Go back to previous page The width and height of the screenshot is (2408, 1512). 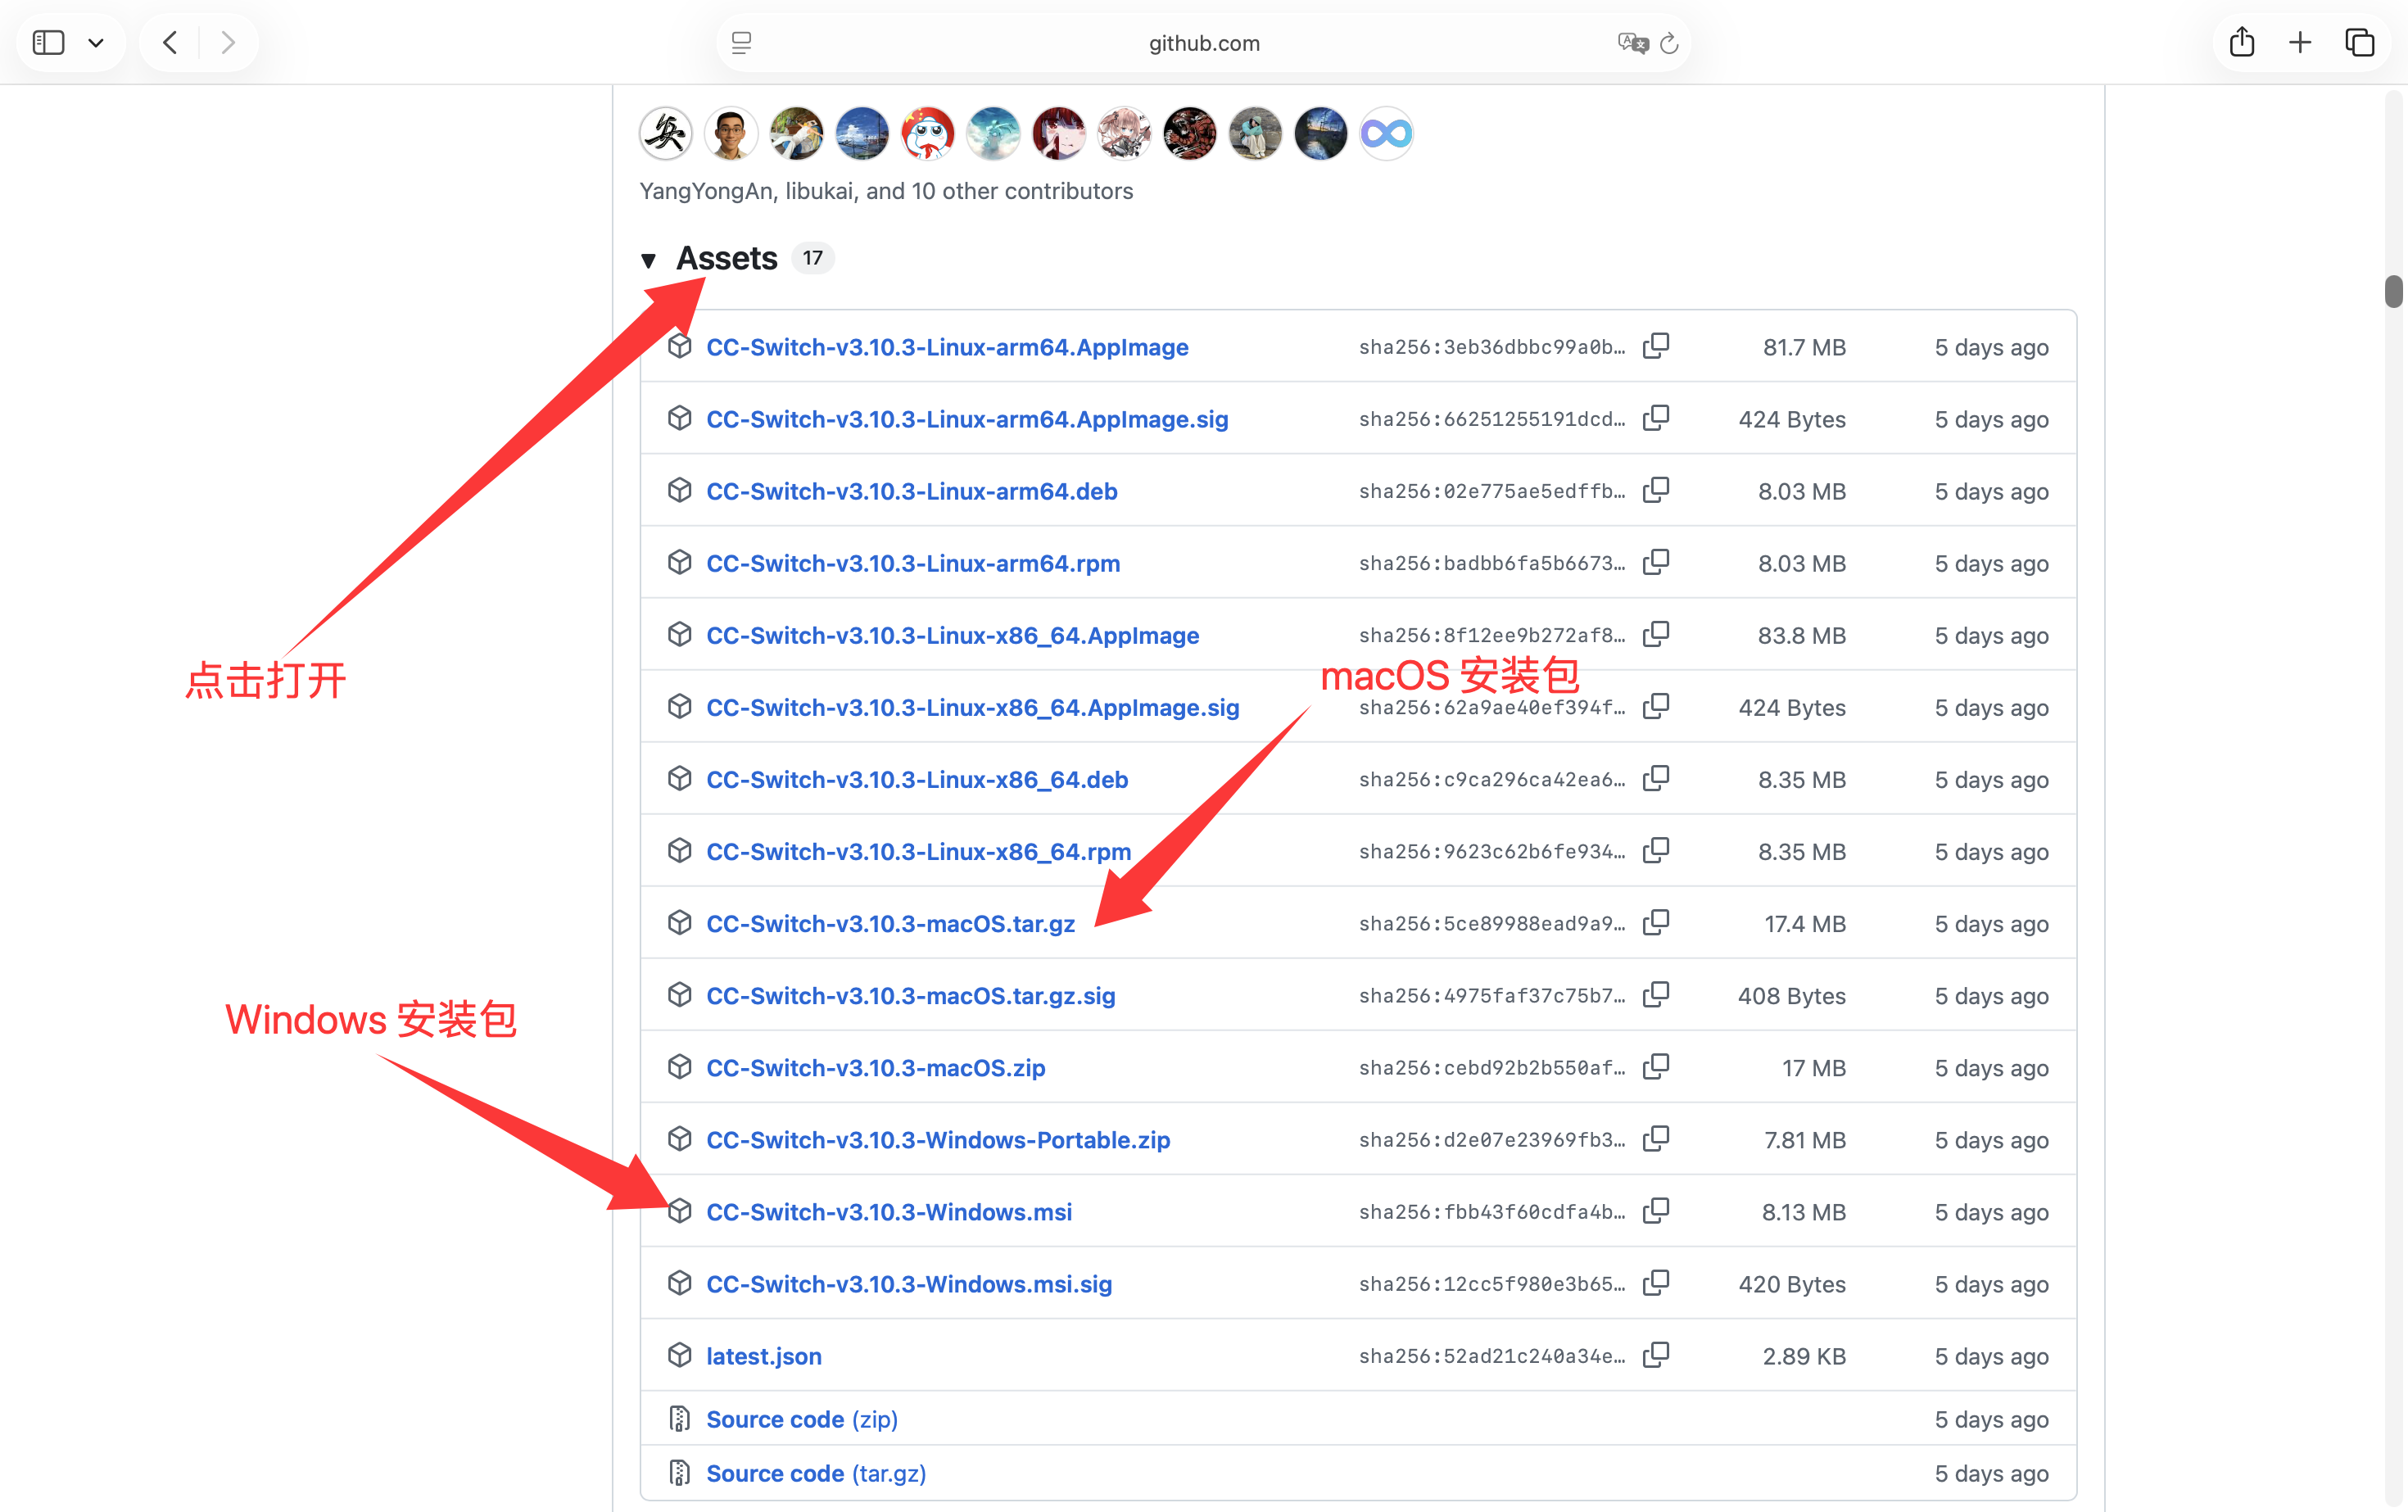click(x=170, y=42)
